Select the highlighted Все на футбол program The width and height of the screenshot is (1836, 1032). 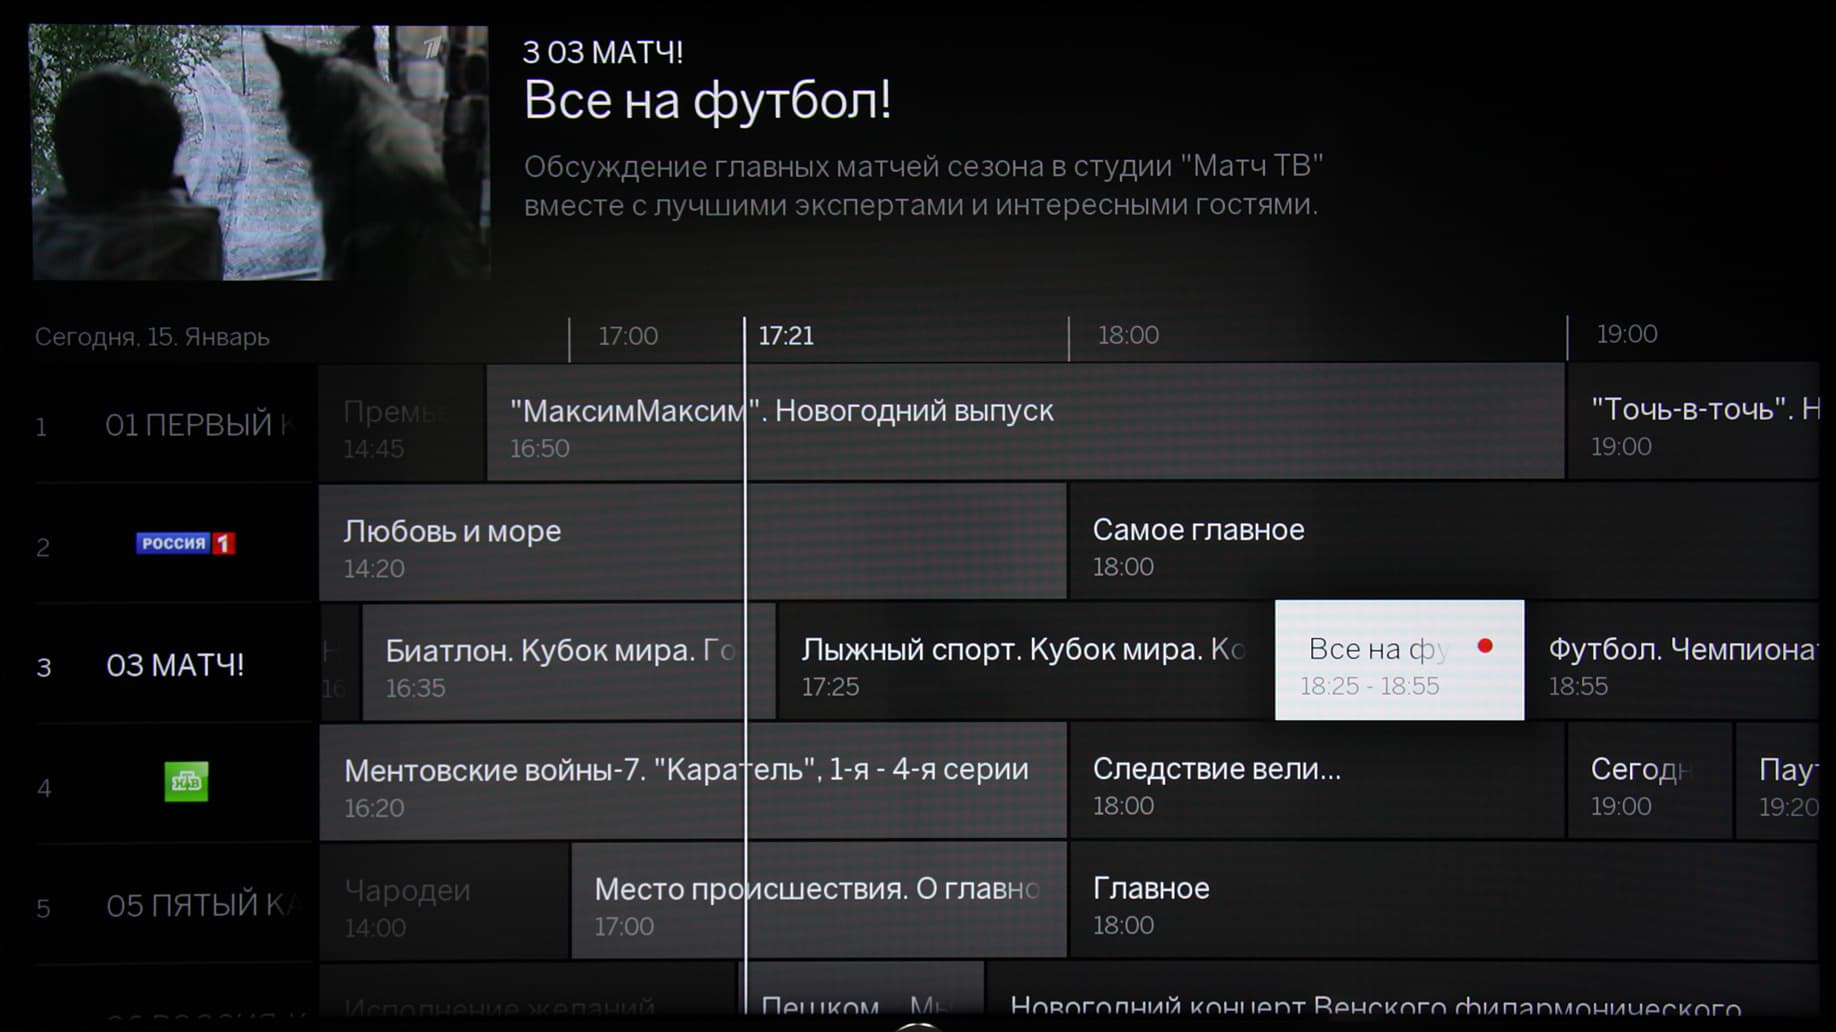coord(1400,660)
